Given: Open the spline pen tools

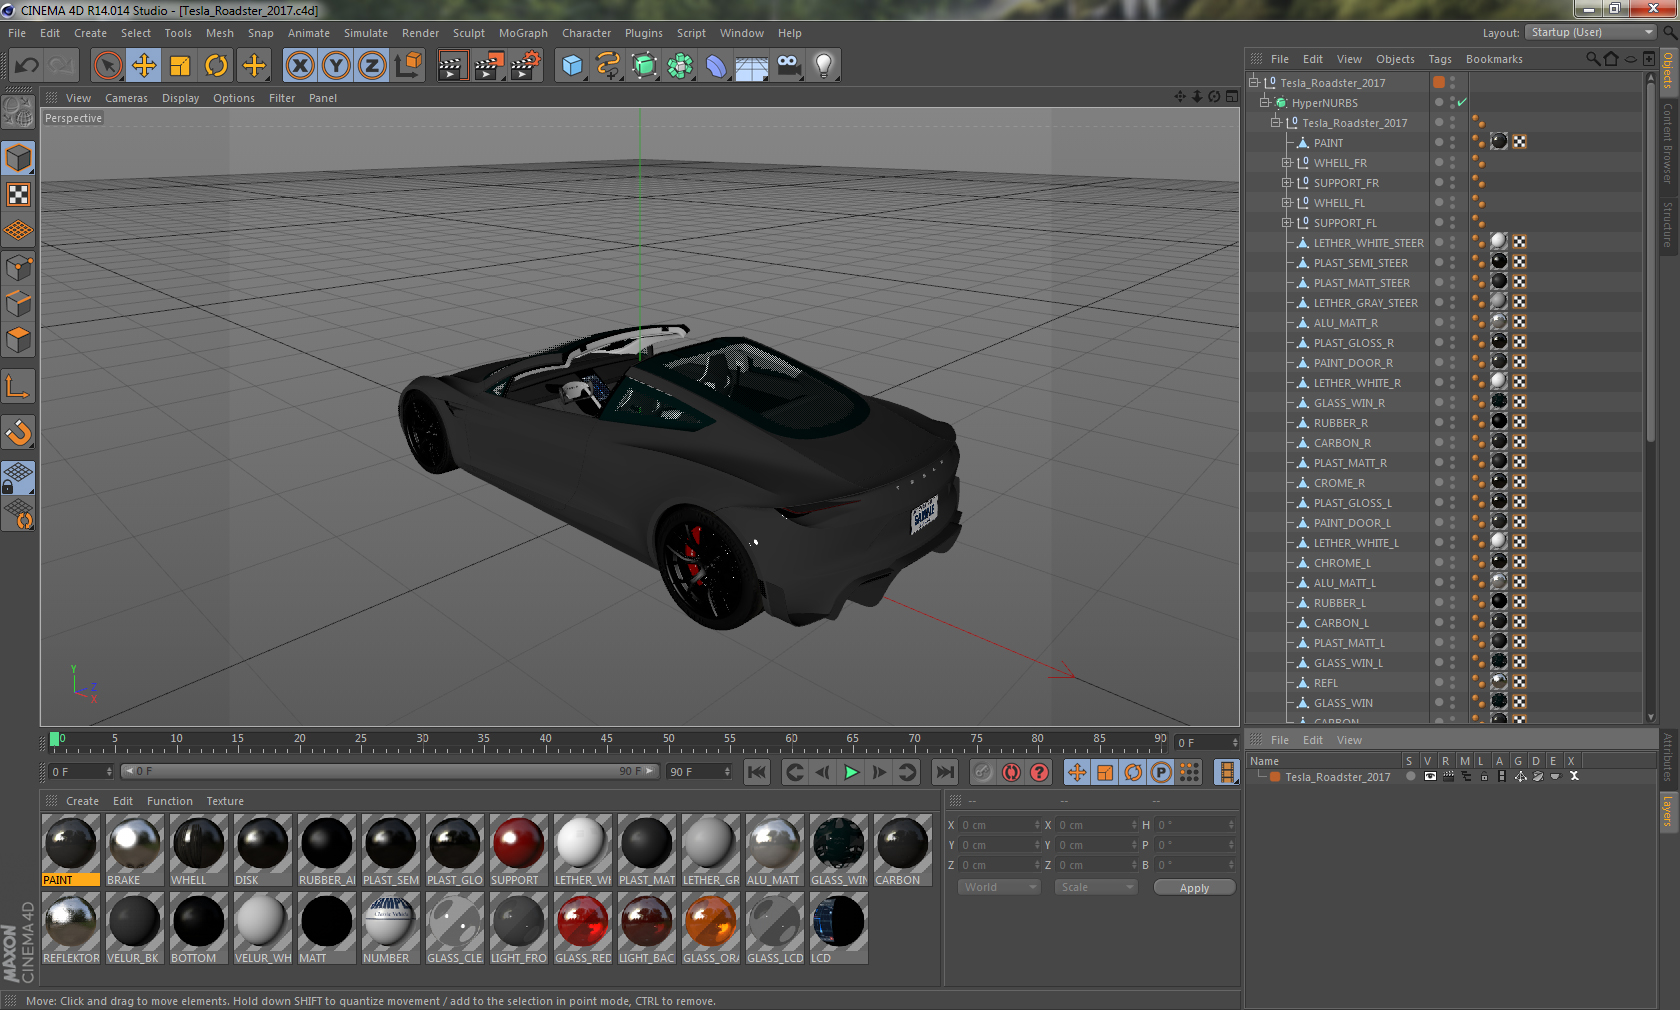Looking at the screenshot, I should pos(608,66).
